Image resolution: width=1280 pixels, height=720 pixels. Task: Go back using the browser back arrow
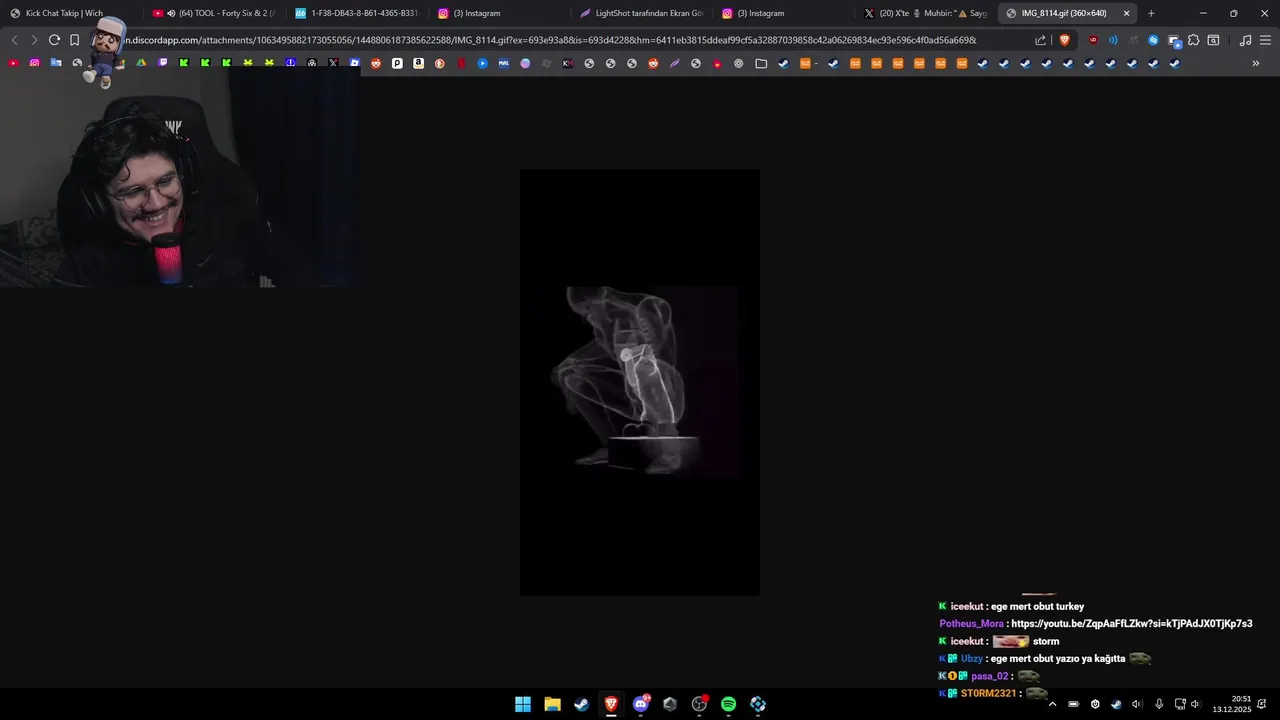(14, 40)
